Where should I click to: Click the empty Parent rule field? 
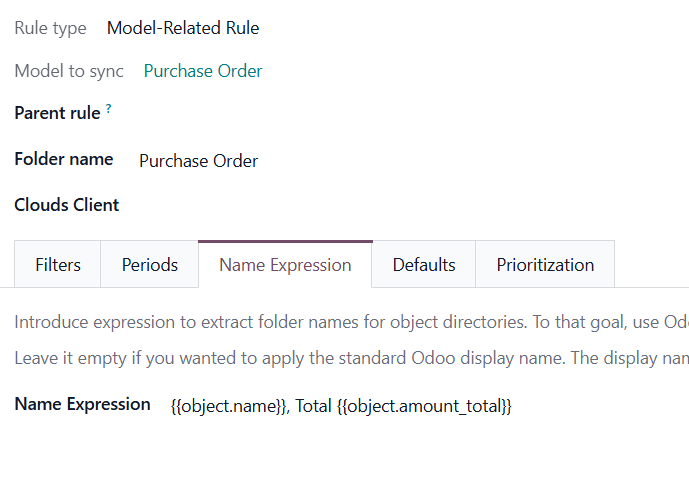click(300, 114)
